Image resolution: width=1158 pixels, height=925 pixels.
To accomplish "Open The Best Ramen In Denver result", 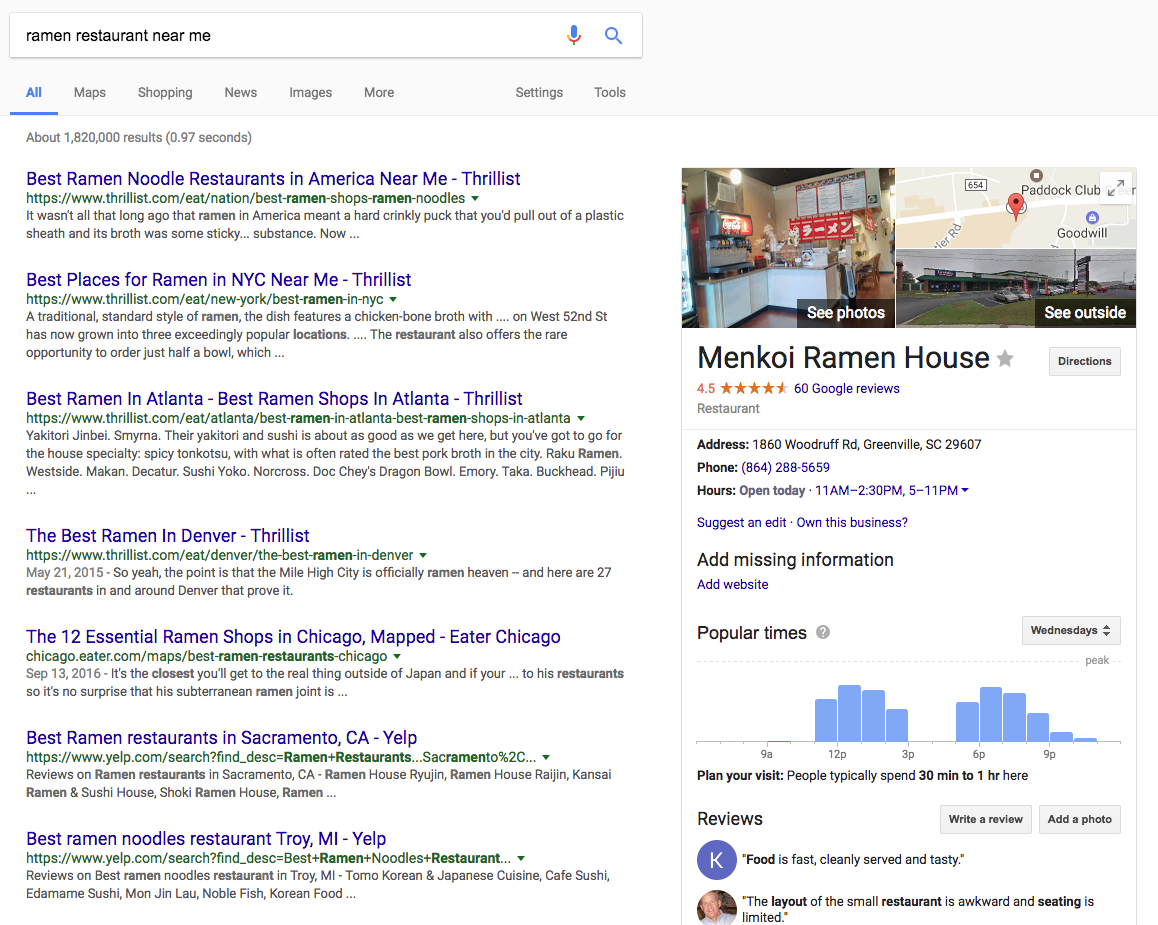I will [168, 536].
